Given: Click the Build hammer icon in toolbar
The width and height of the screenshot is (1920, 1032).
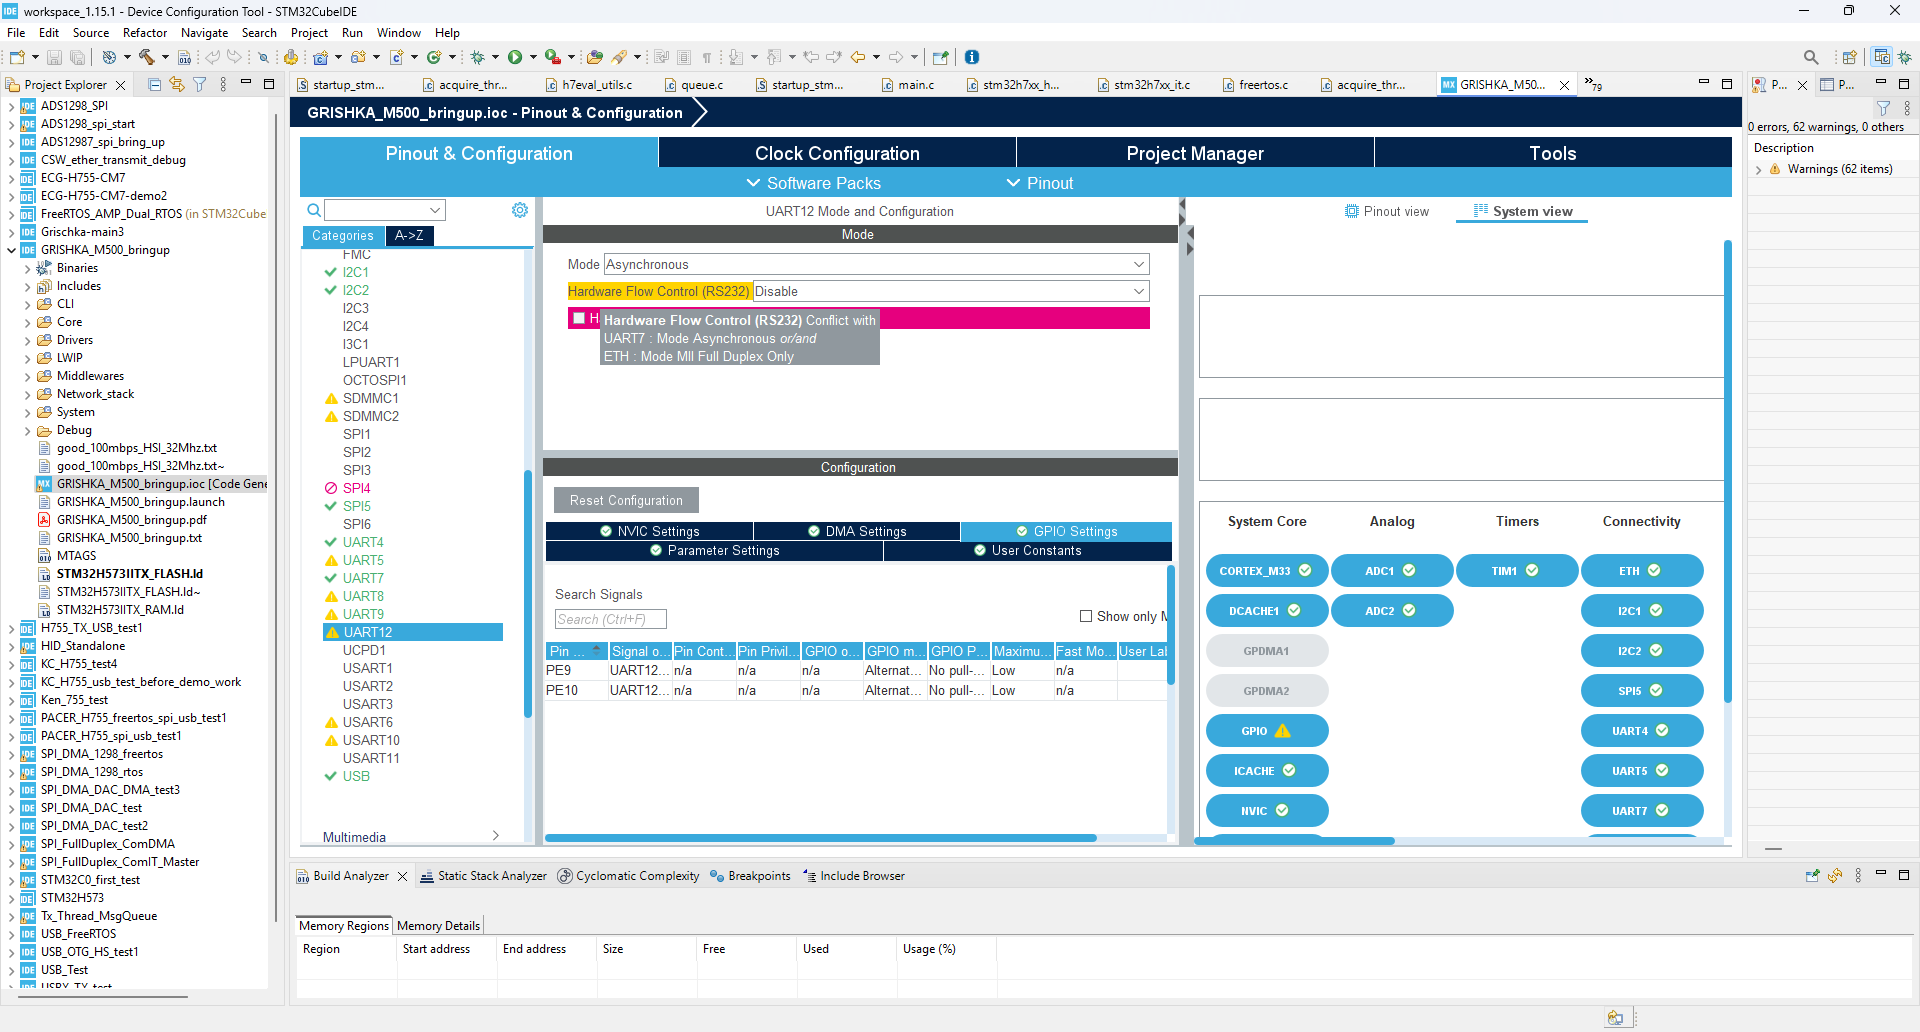Looking at the screenshot, I should 146,57.
